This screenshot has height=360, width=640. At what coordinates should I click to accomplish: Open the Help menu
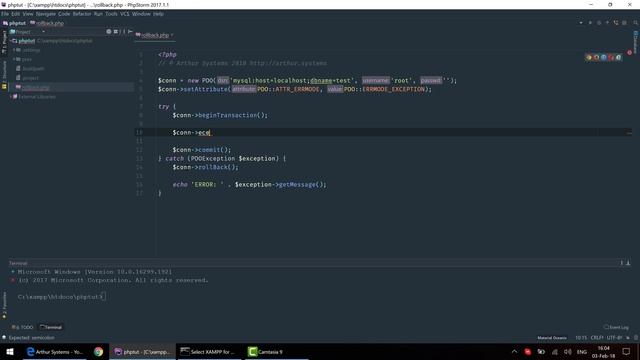[x=158, y=14]
